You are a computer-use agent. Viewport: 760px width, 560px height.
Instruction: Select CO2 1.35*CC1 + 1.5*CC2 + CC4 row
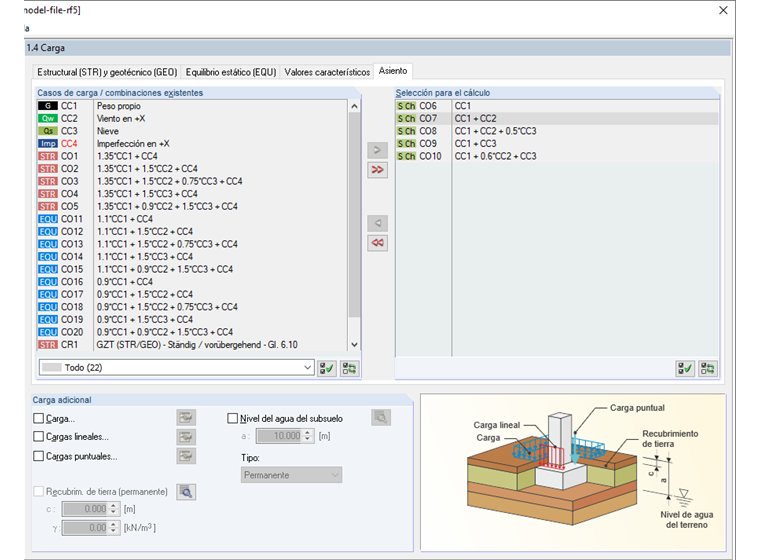[192, 169]
